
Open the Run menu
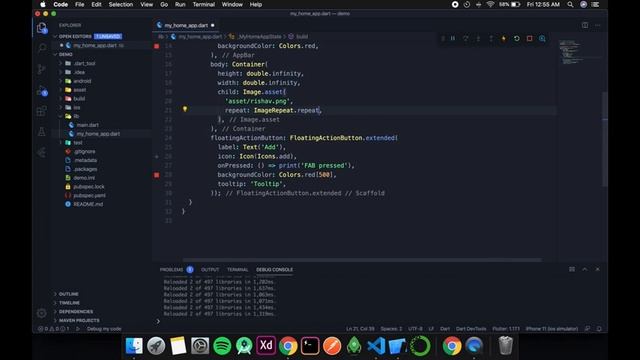[180, 4]
